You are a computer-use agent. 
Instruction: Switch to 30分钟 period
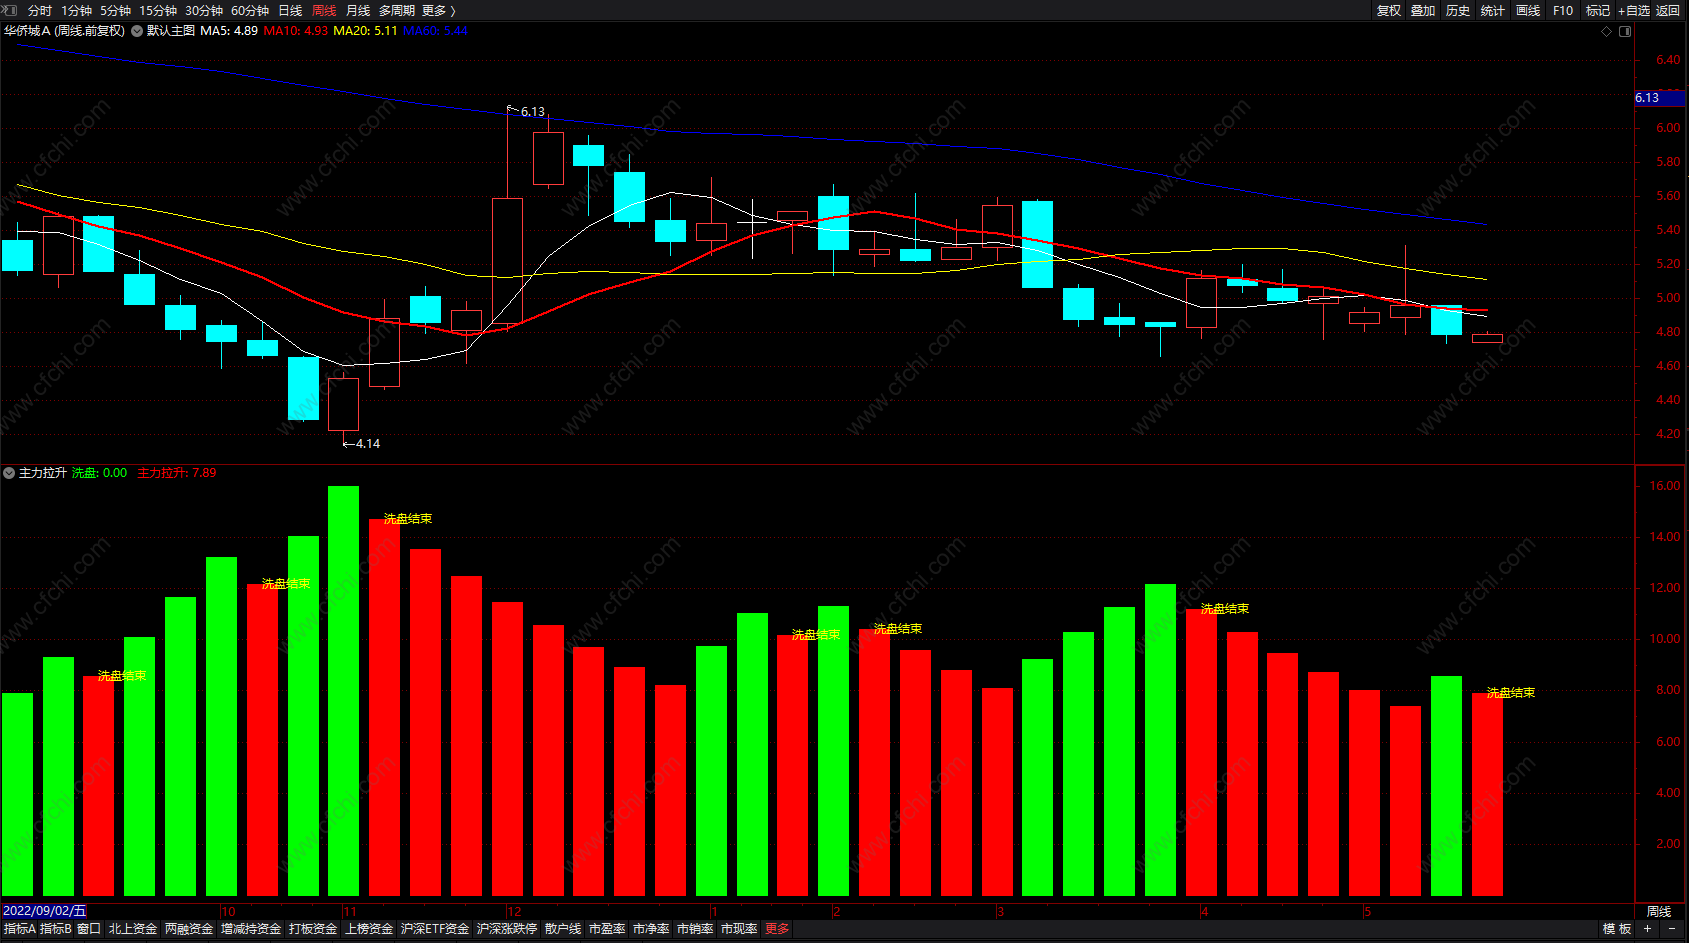point(204,10)
